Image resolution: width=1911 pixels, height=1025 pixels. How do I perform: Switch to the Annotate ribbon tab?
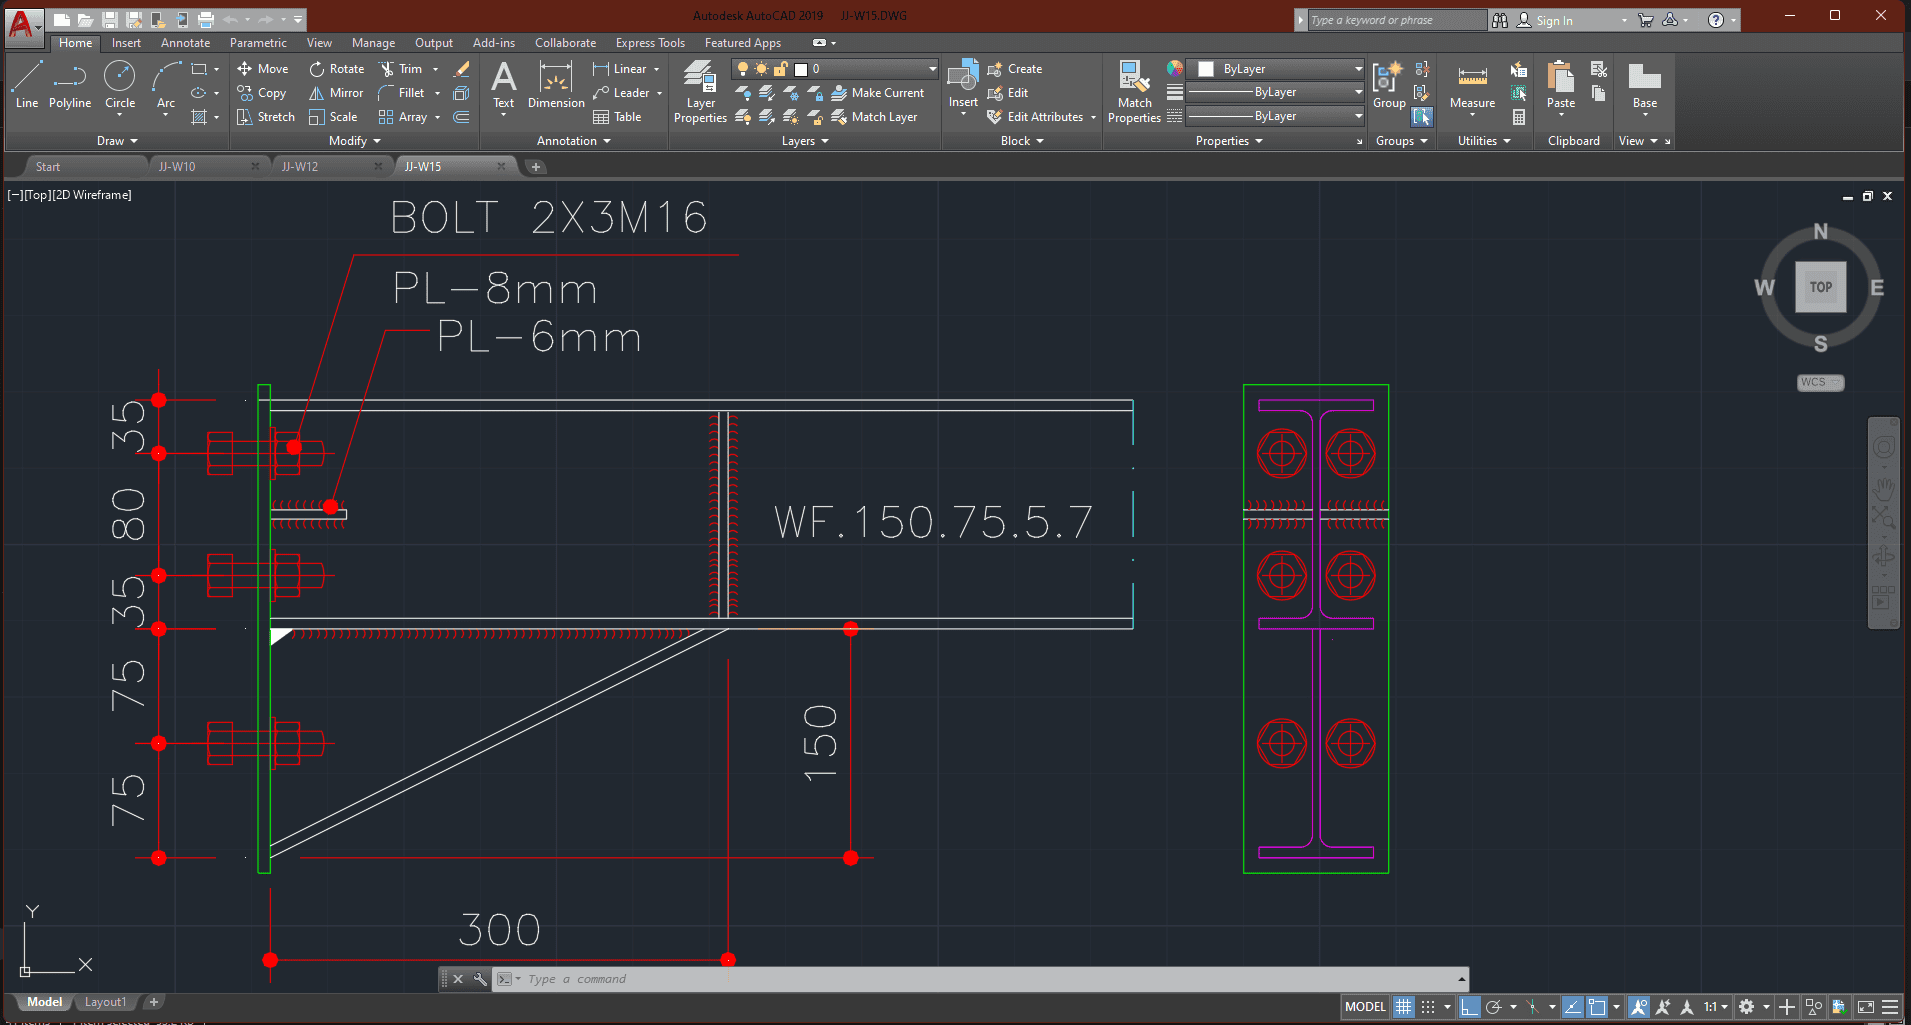[185, 43]
